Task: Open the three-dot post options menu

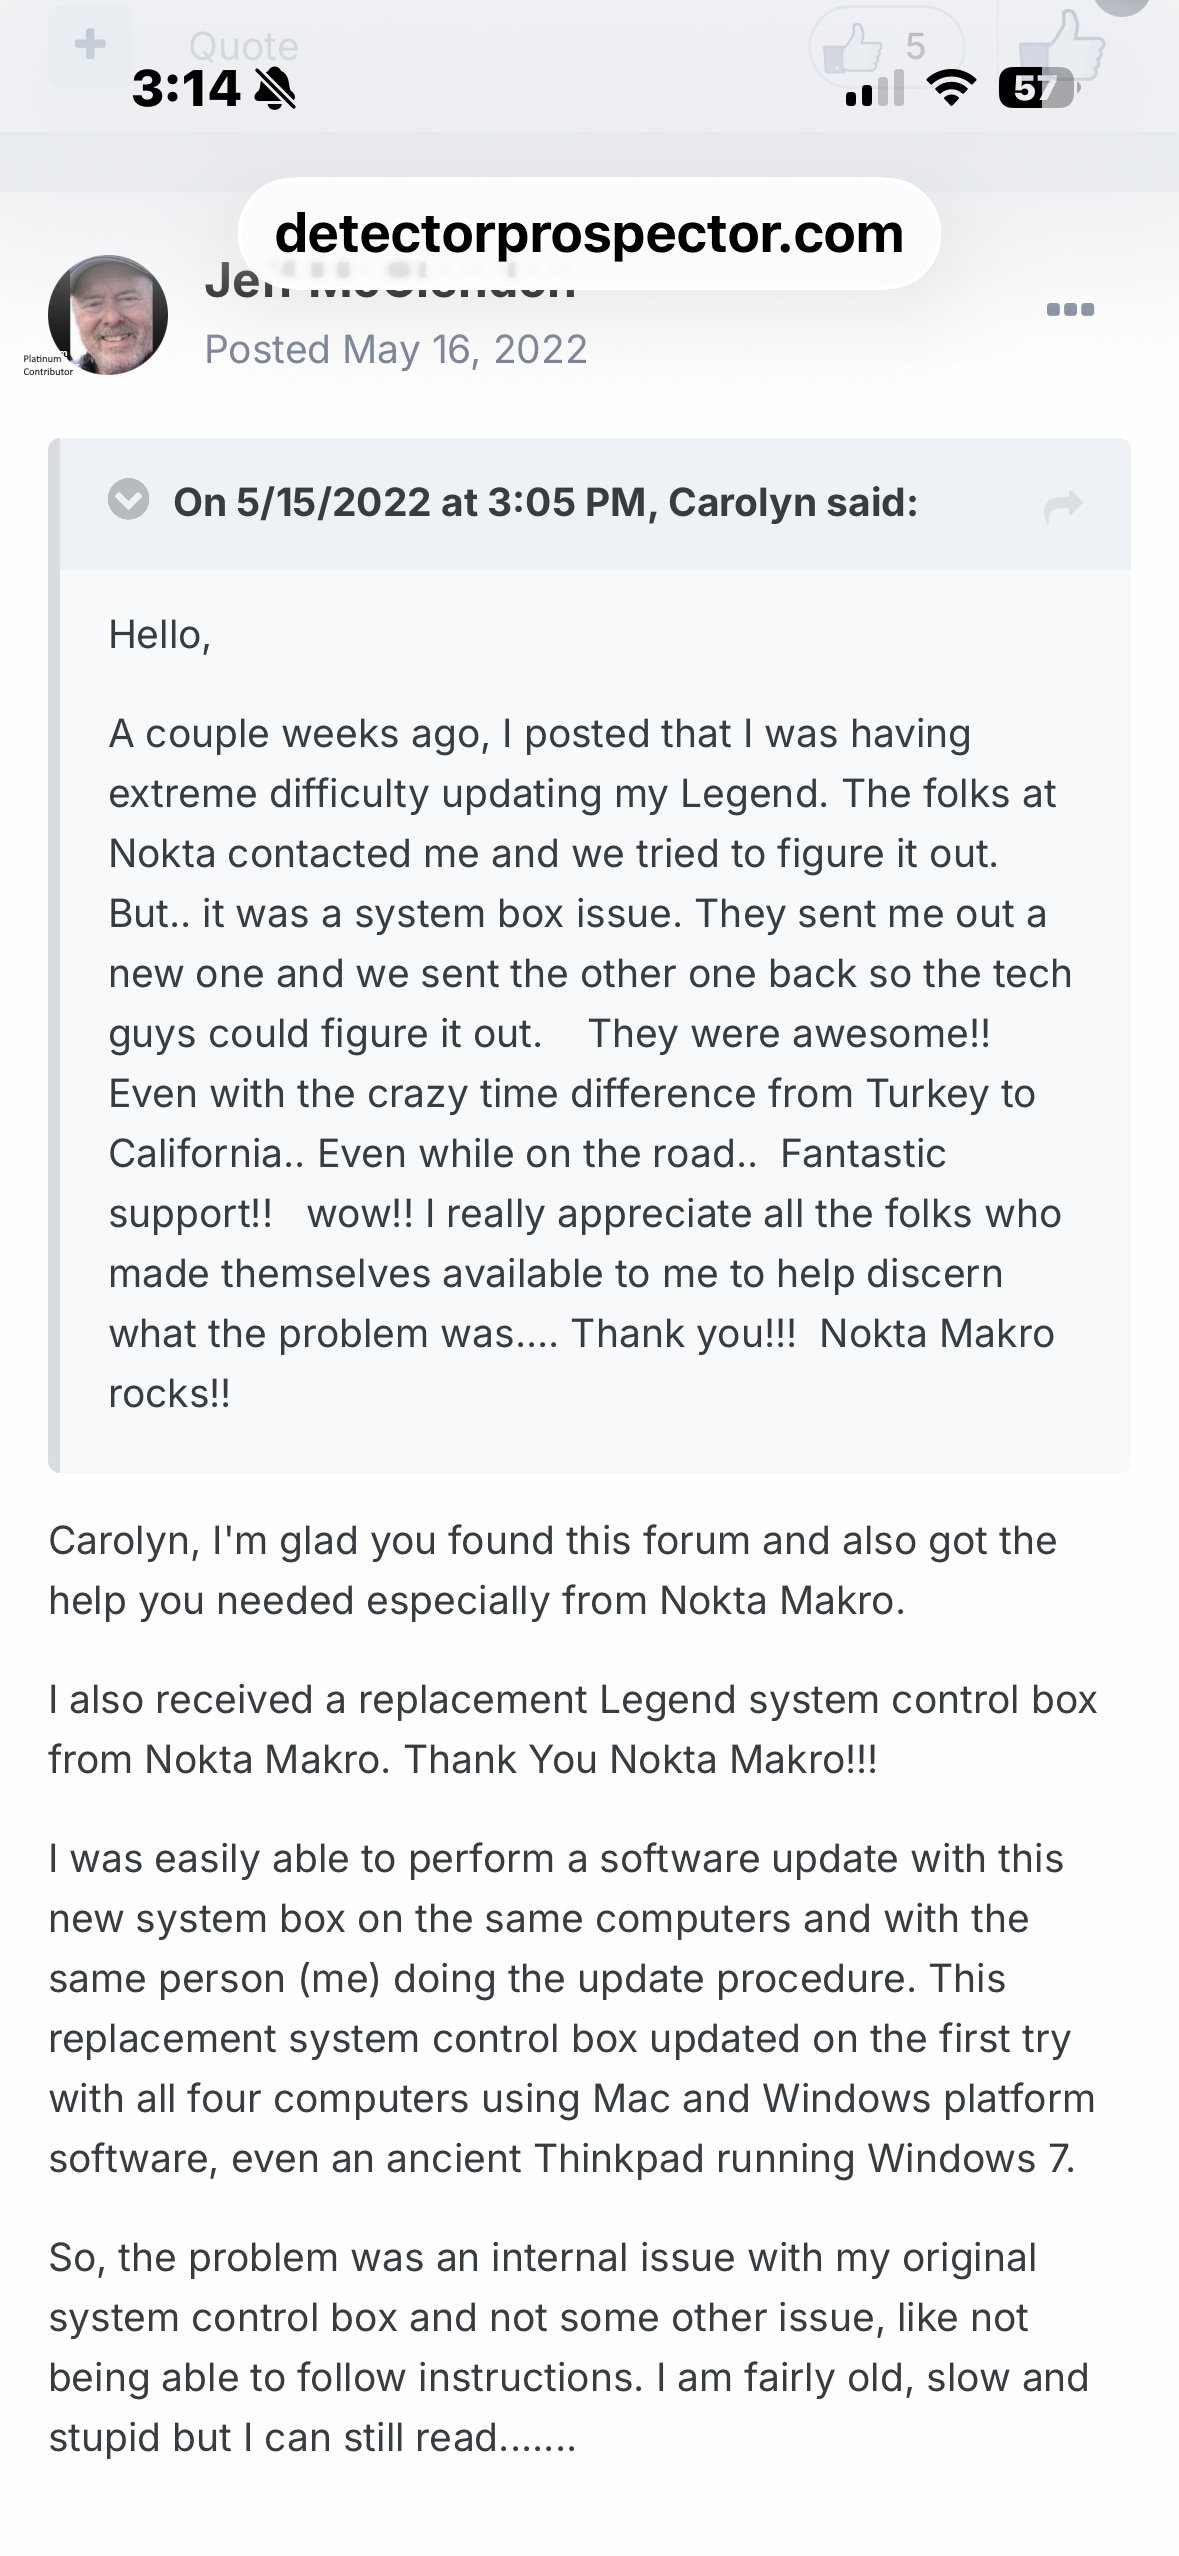Action: 1070,309
